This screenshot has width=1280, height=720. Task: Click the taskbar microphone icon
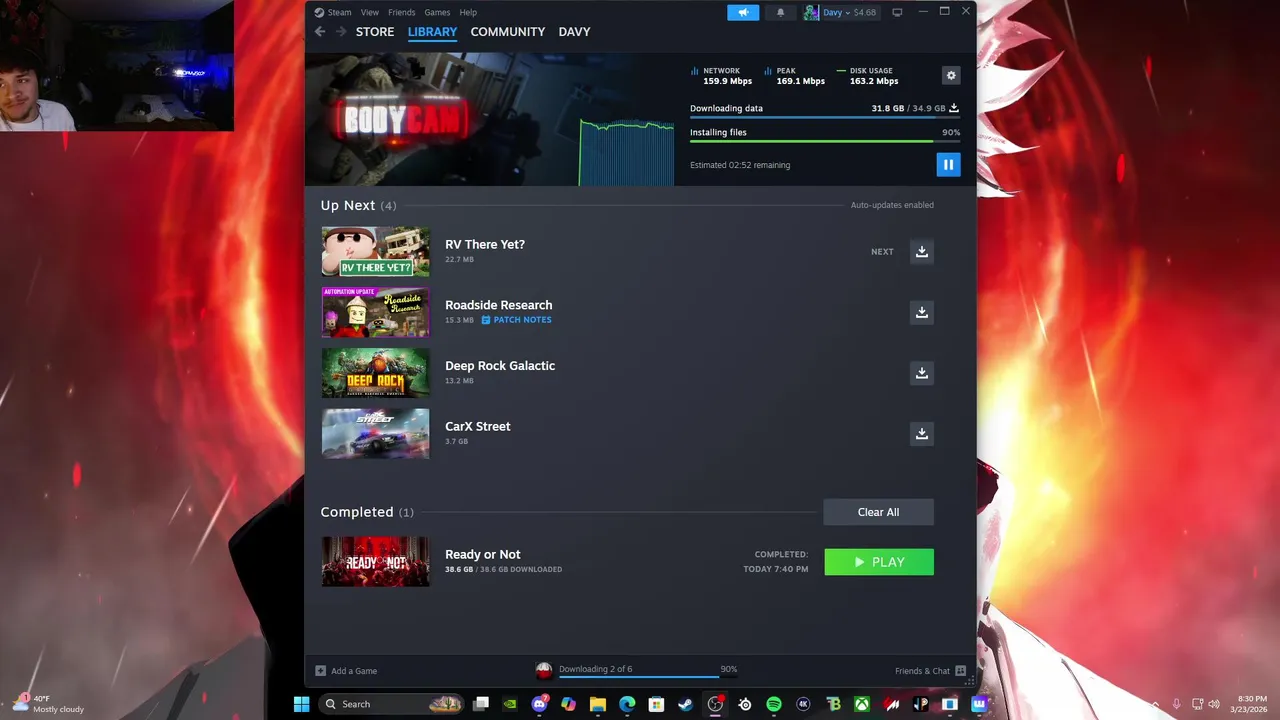(1177, 704)
